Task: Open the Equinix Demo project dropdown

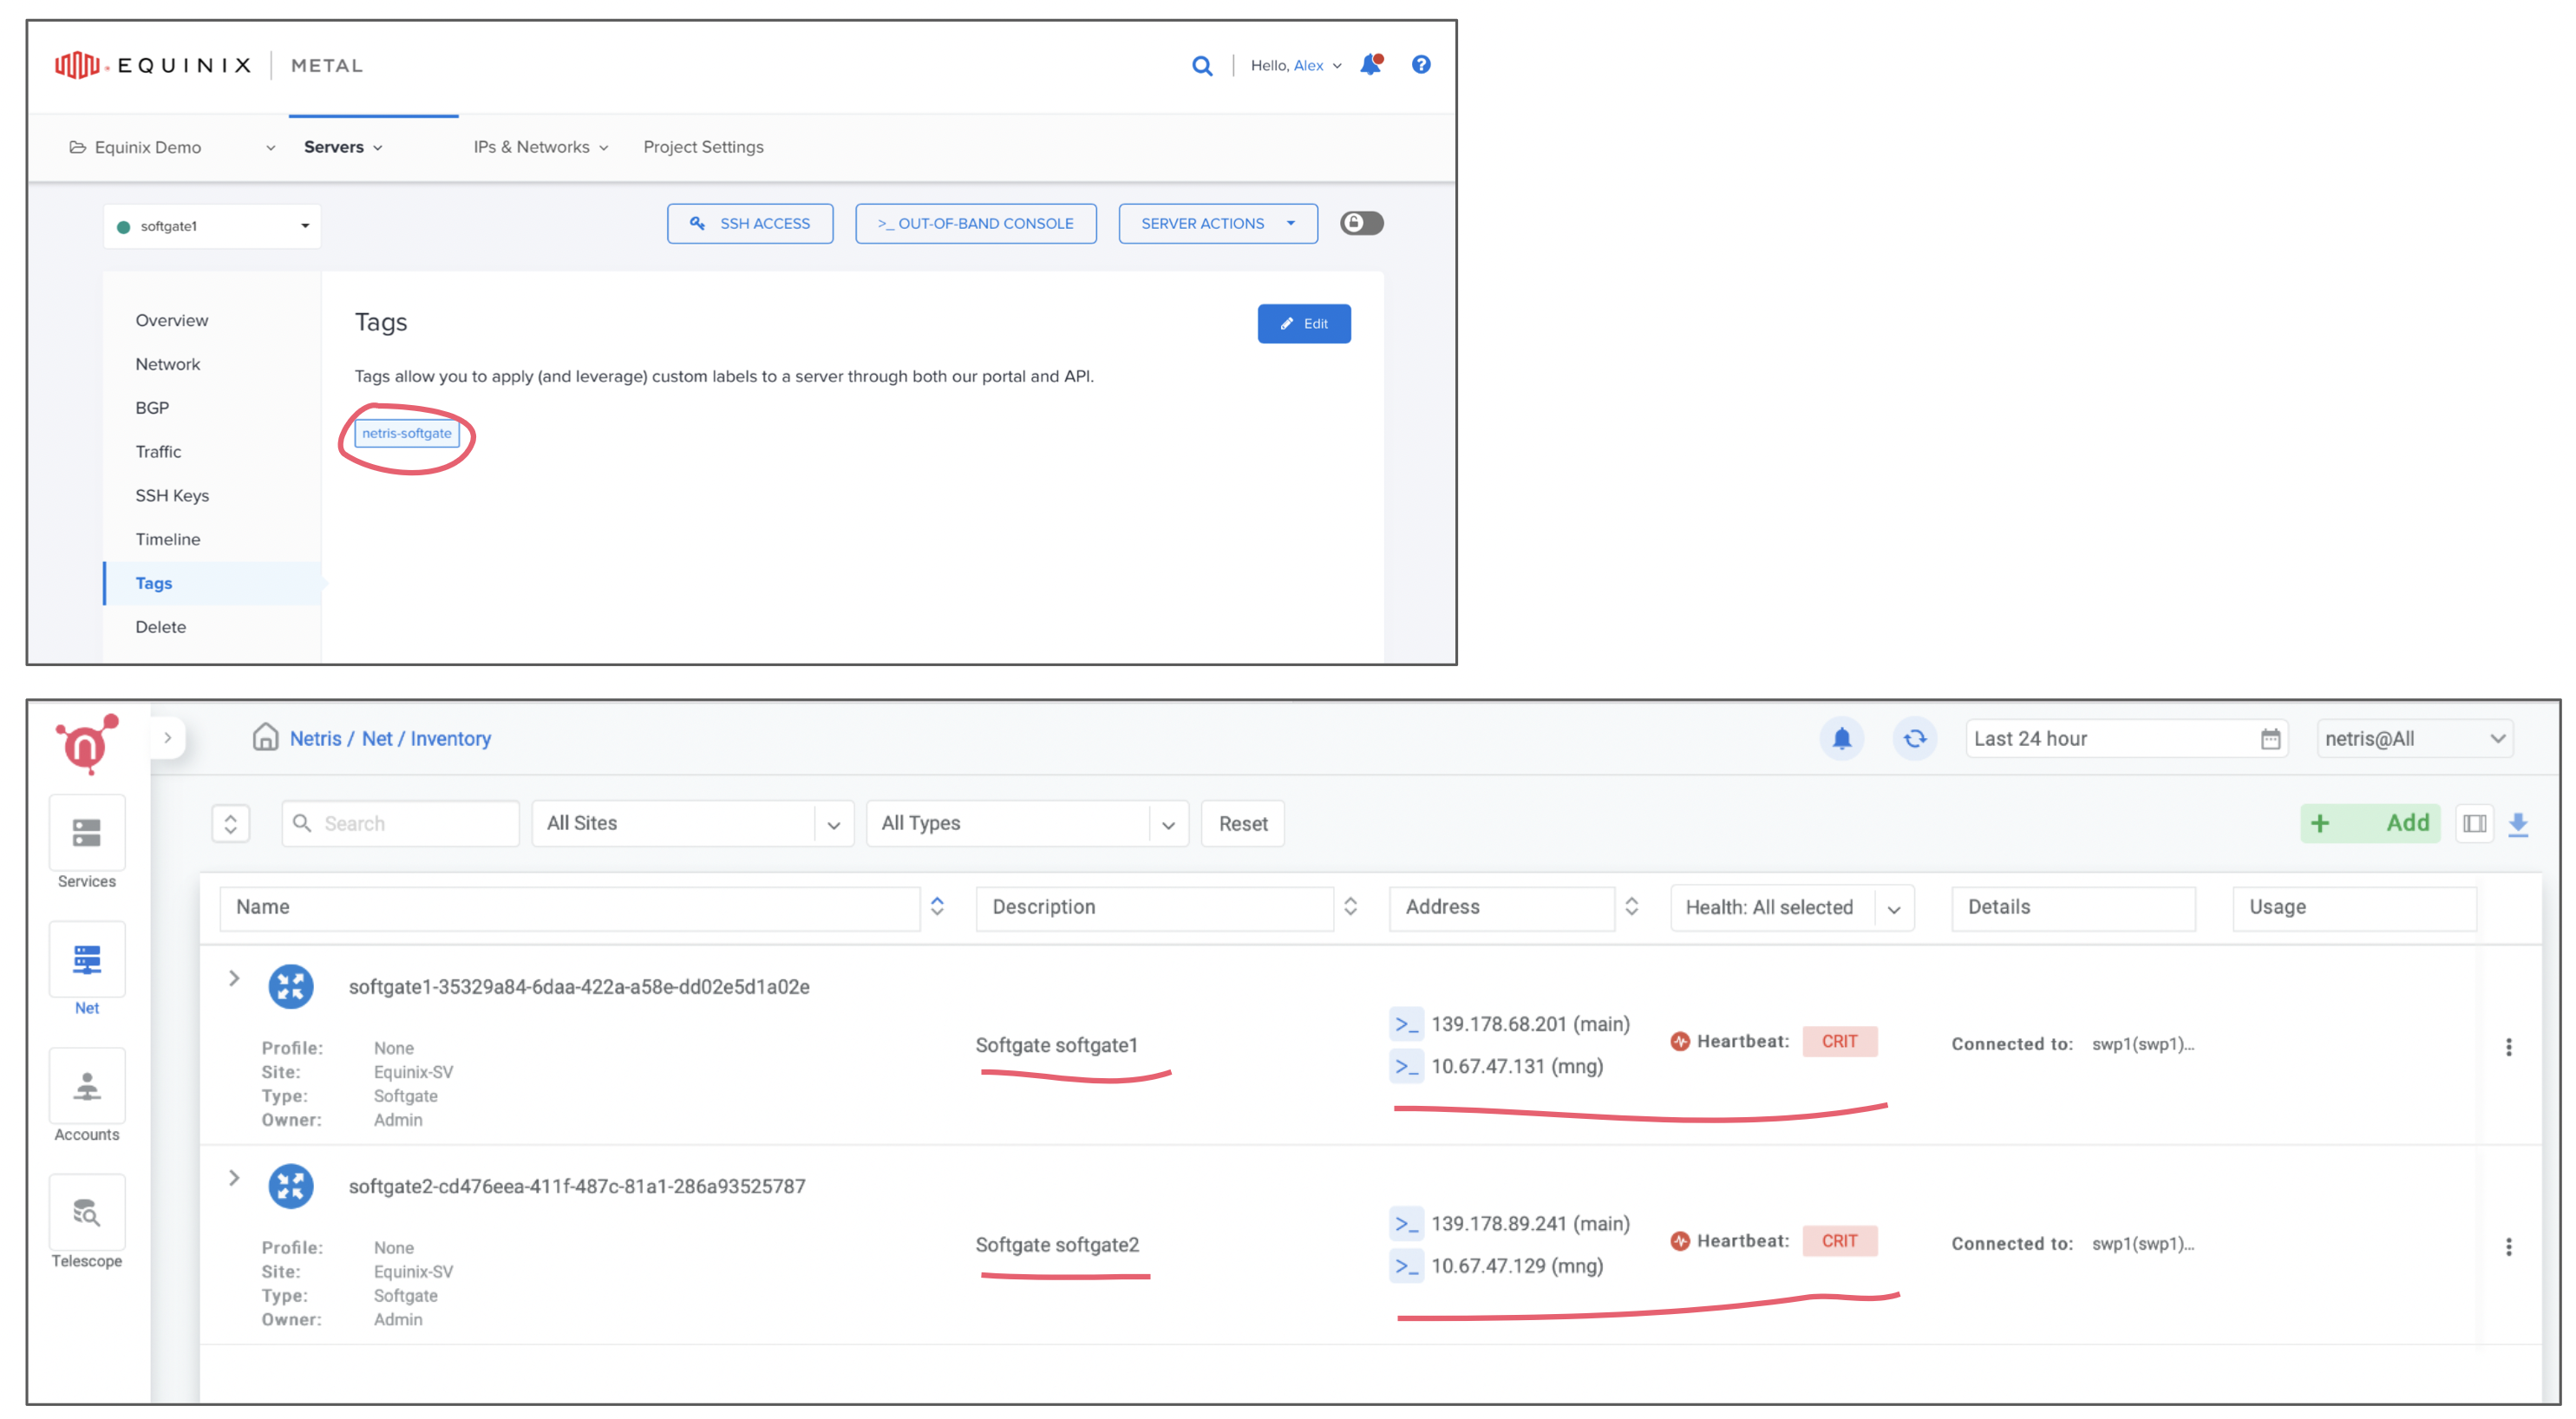Action: click(172, 147)
